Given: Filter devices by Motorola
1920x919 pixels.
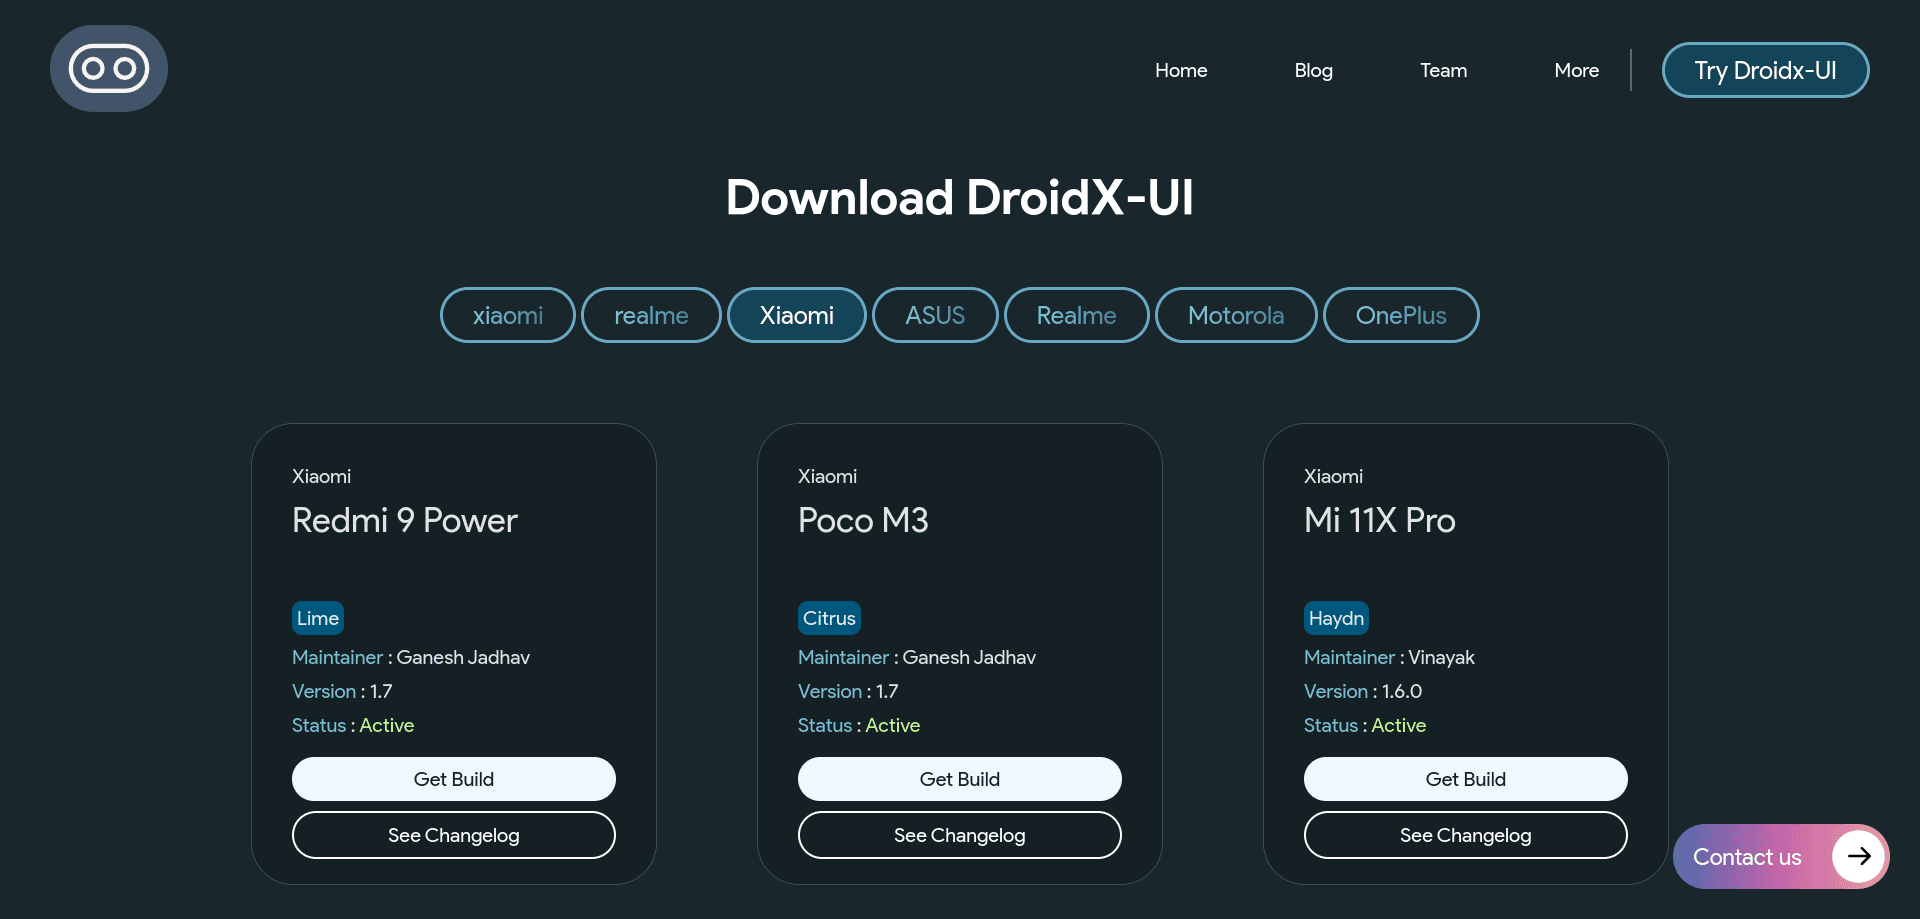Looking at the screenshot, I should coord(1235,315).
